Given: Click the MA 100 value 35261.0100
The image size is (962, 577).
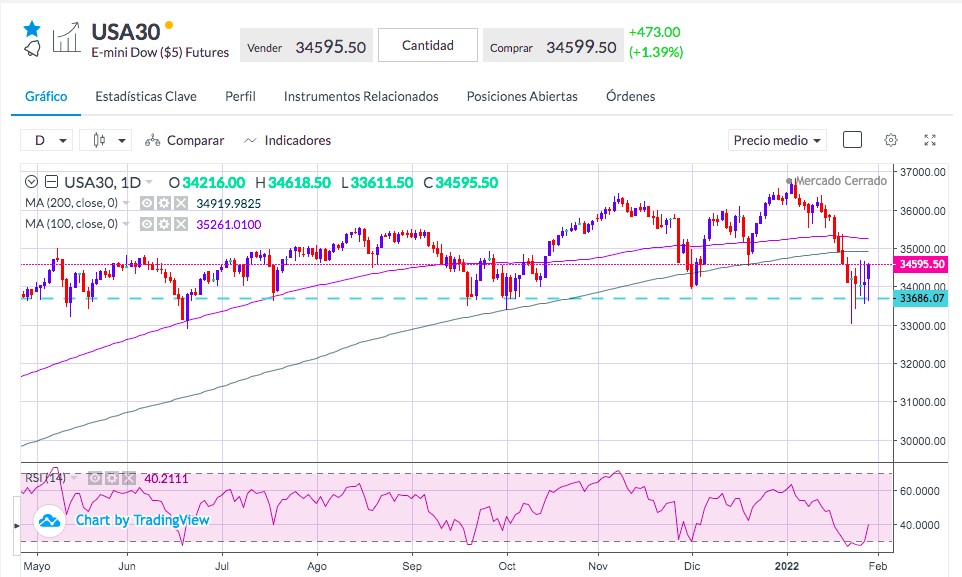Looking at the screenshot, I should tap(229, 225).
